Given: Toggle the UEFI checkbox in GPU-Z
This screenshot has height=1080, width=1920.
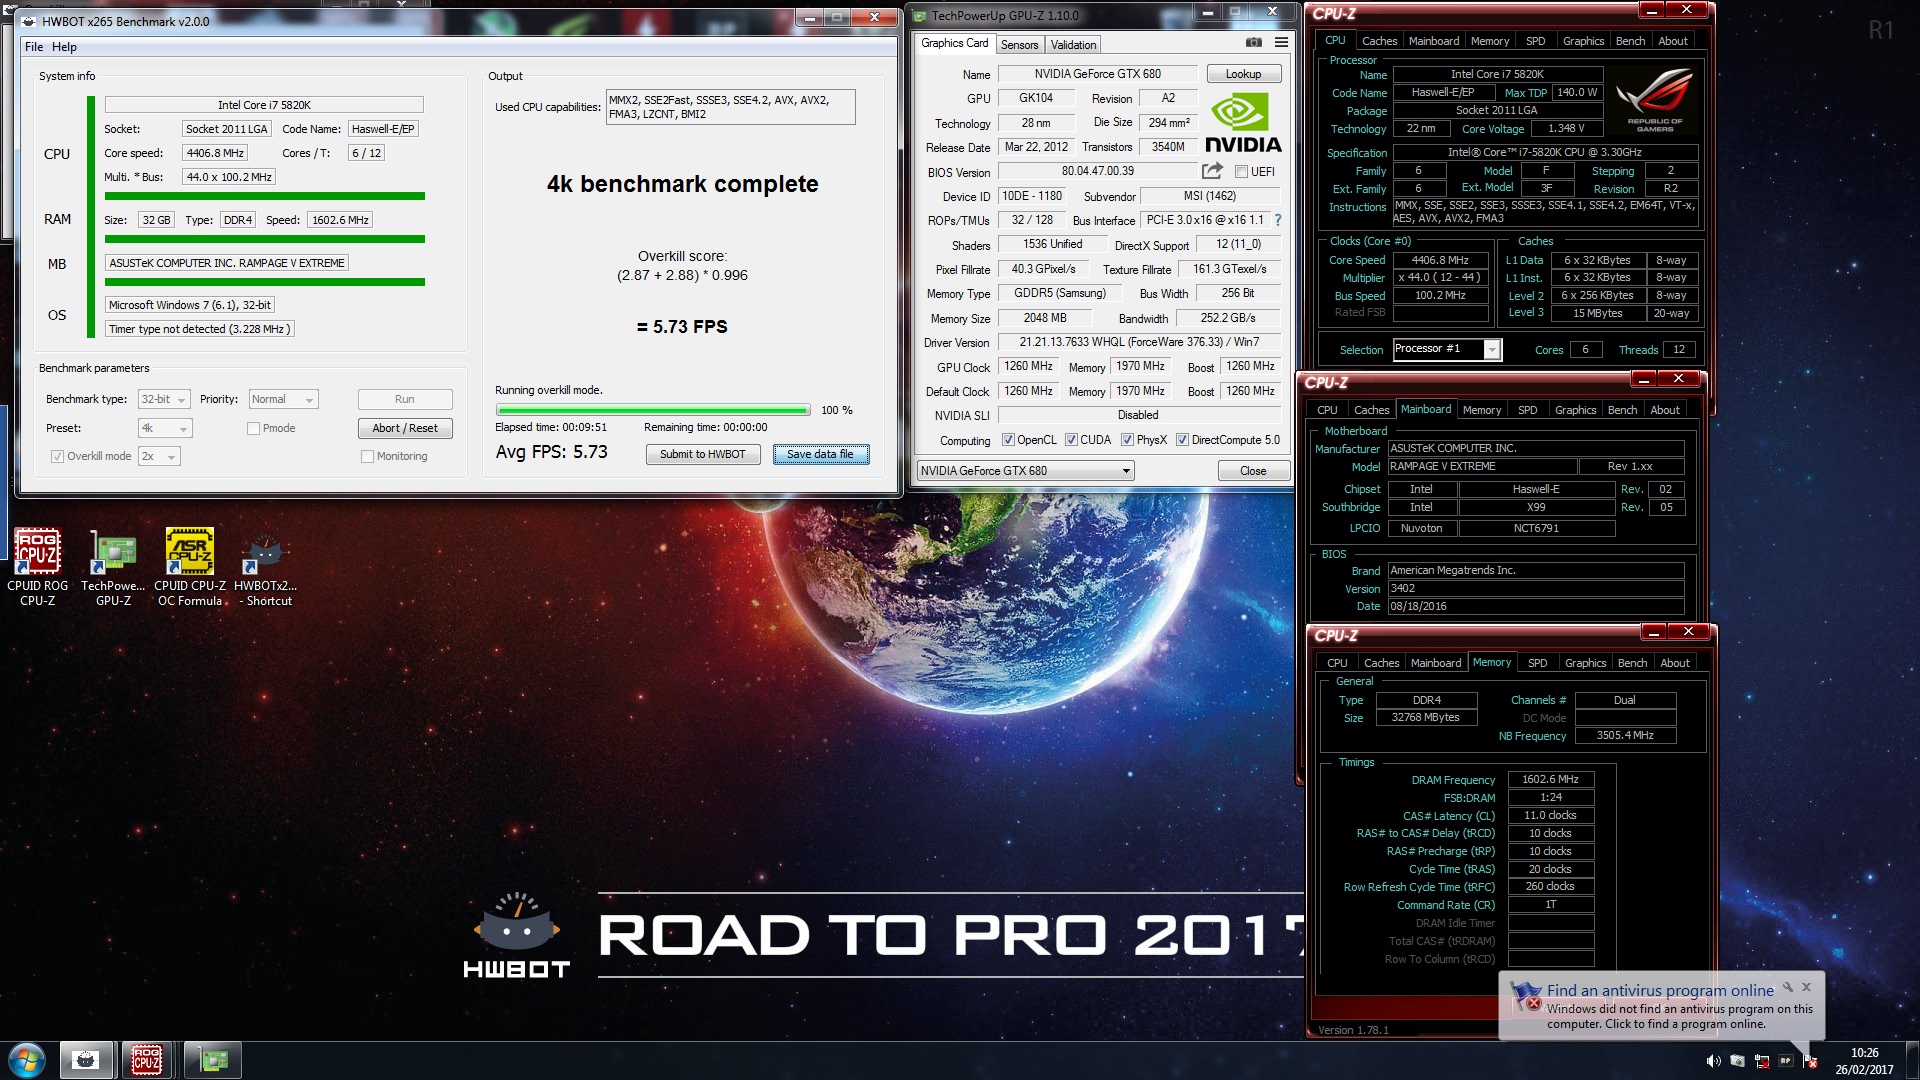Looking at the screenshot, I should pyautogui.click(x=1241, y=172).
